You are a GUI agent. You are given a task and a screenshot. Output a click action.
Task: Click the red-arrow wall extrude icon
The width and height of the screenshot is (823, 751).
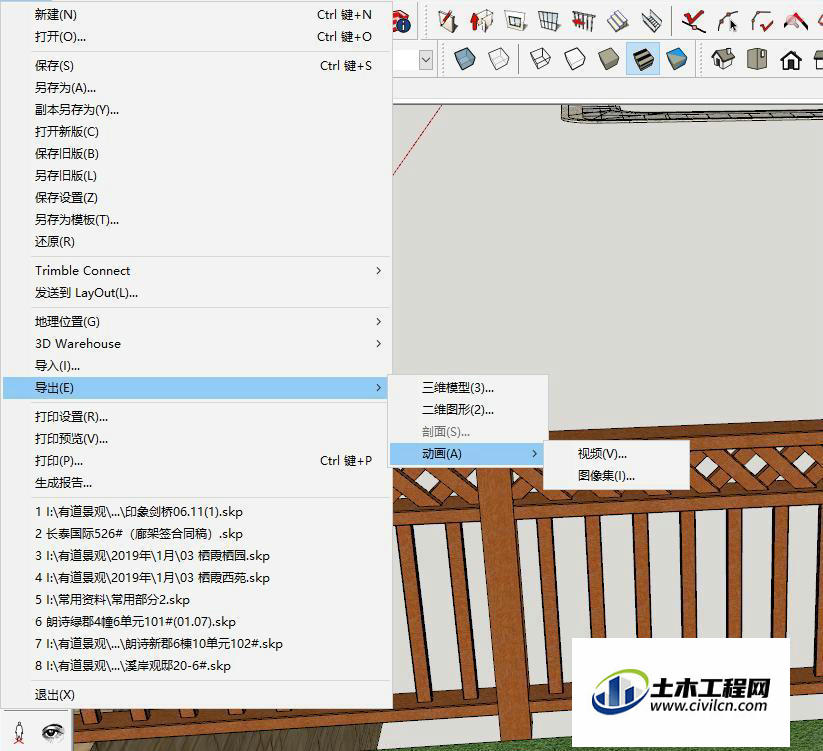481,21
